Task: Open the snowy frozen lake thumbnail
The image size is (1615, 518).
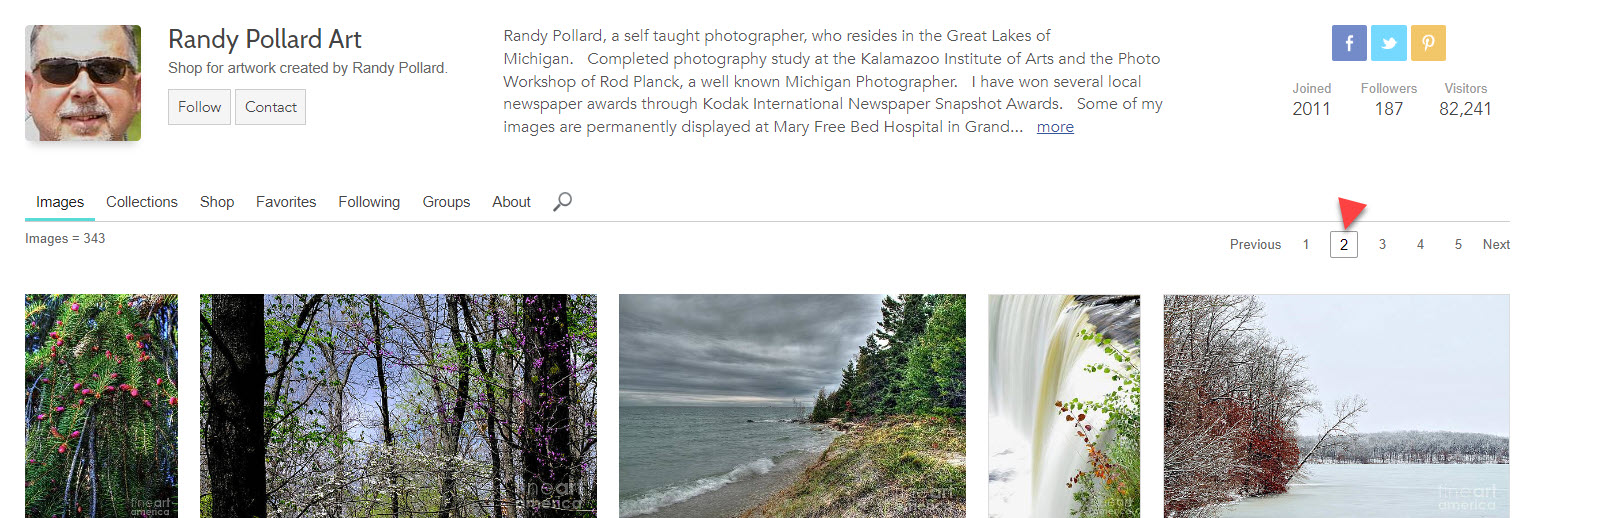Action: click(x=1336, y=406)
